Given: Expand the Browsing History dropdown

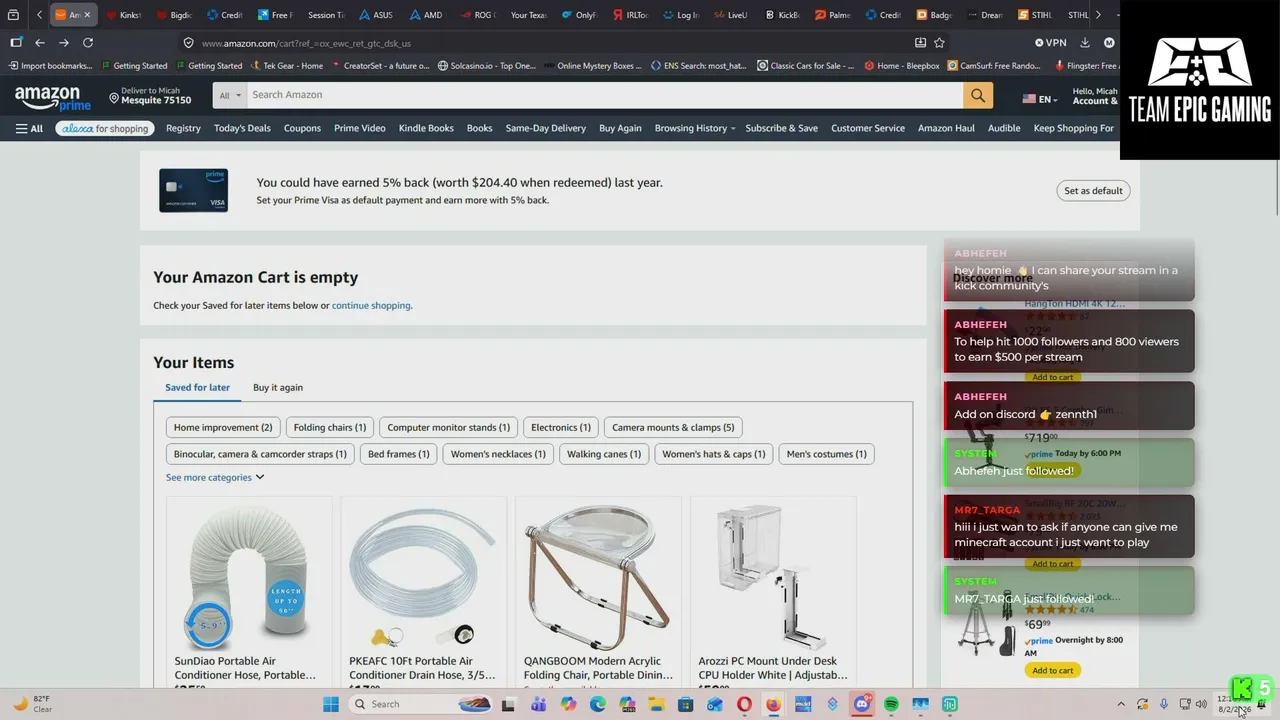Looking at the screenshot, I should pos(695,128).
